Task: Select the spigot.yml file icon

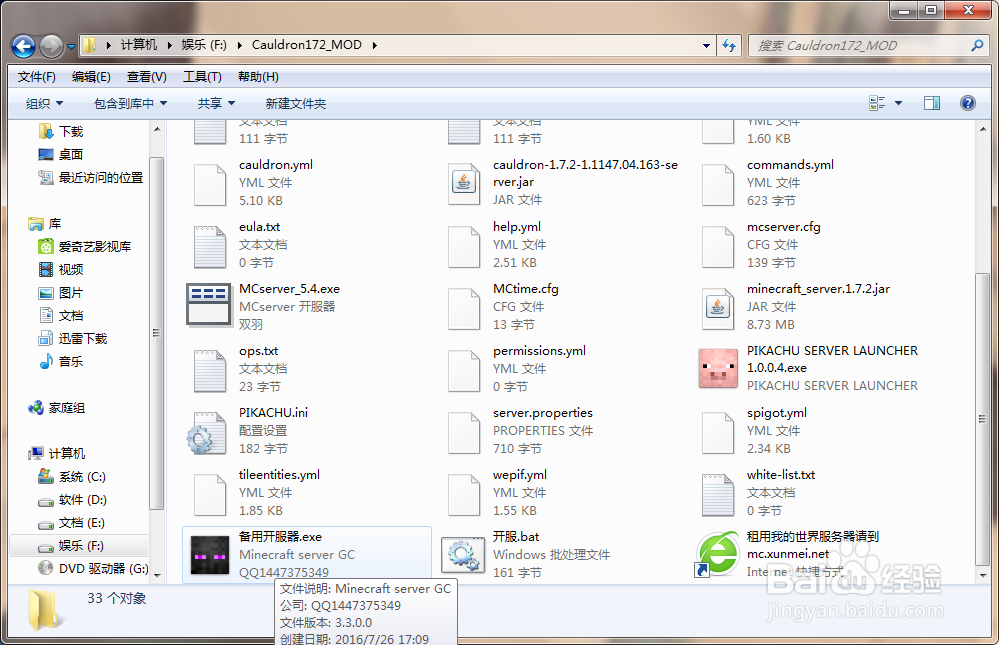Action: pyautogui.click(x=718, y=431)
